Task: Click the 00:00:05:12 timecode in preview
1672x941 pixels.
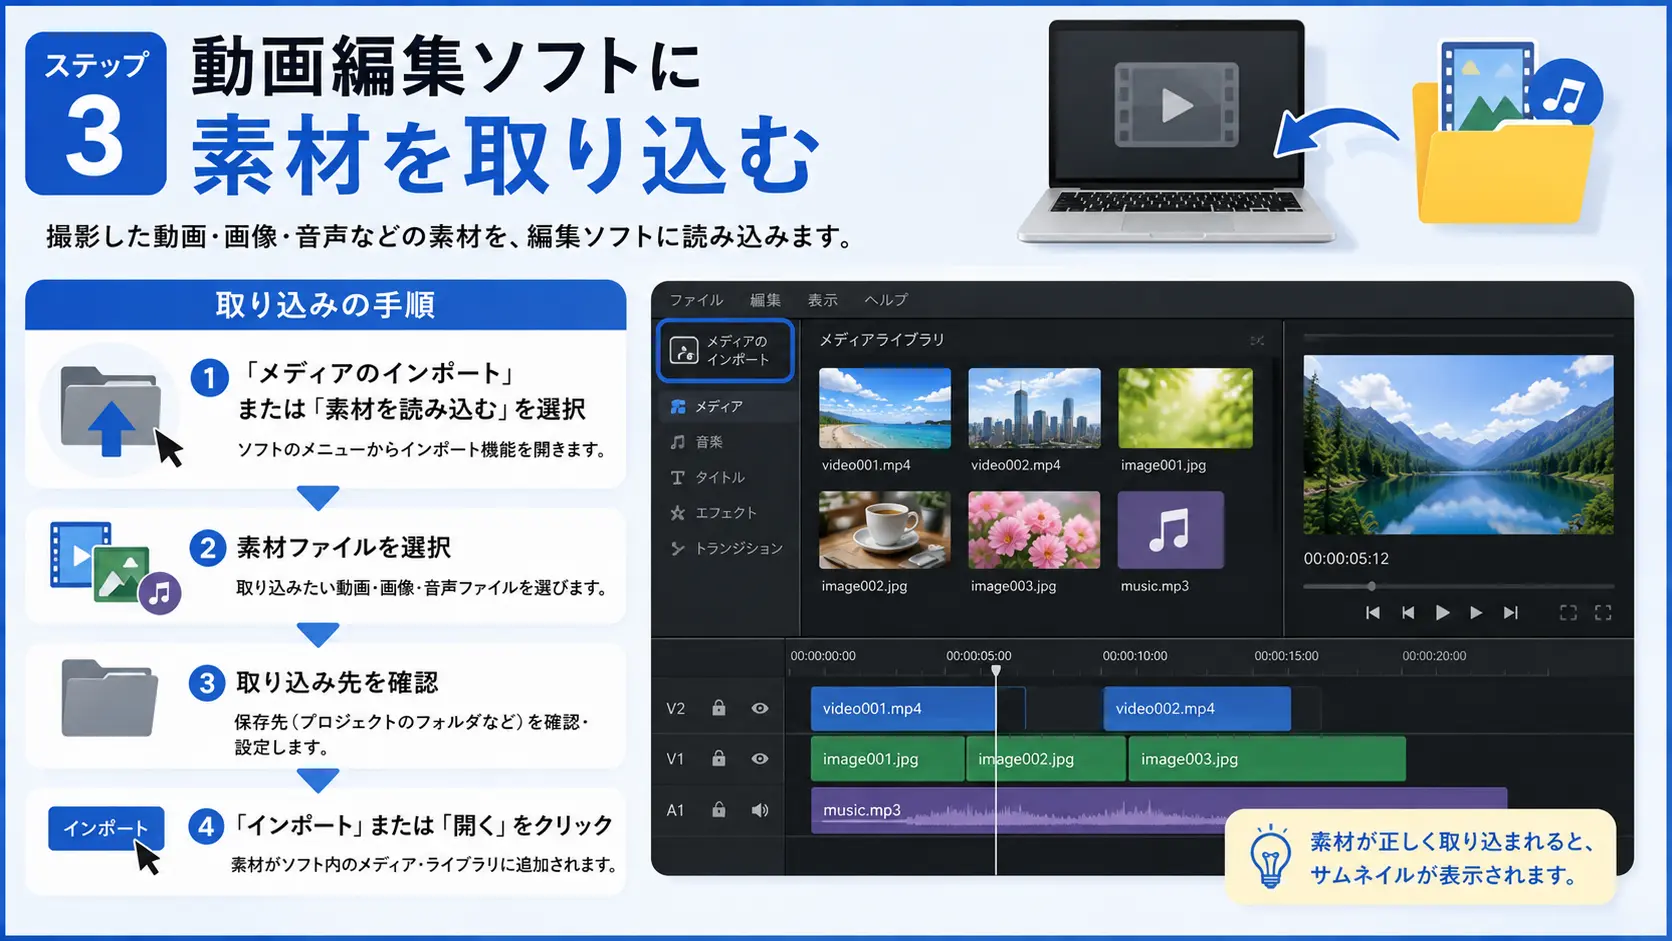Action: pyautogui.click(x=1346, y=559)
